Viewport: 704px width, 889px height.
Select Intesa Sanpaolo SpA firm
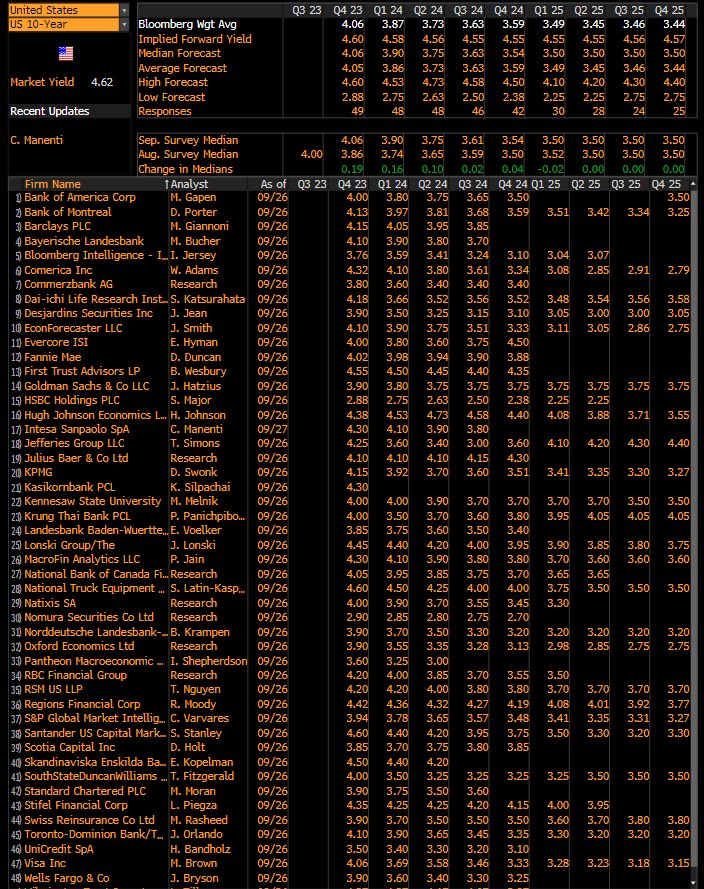pos(77,429)
